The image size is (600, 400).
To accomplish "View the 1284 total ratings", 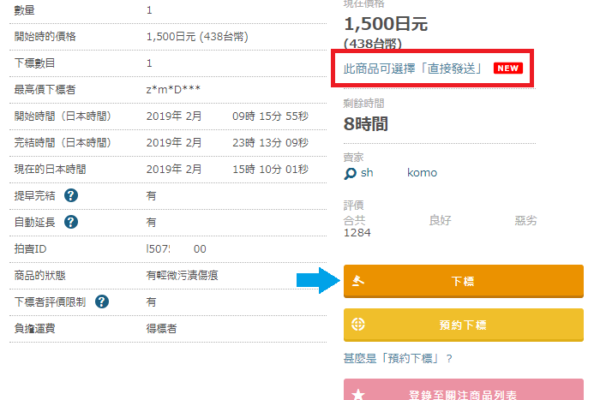I will [357, 233].
